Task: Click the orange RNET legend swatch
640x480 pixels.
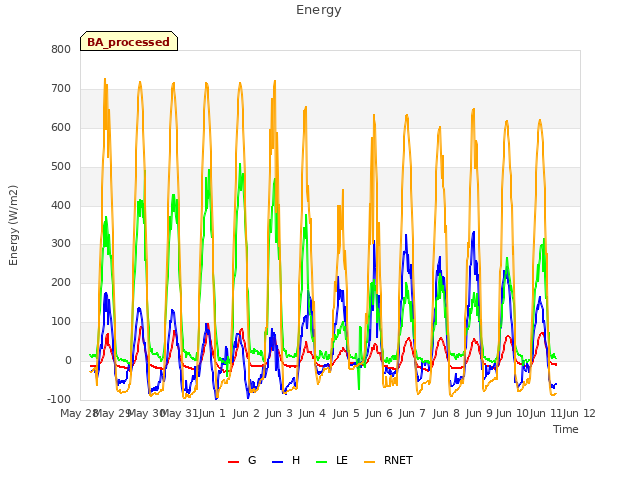Action: click(369, 462)
